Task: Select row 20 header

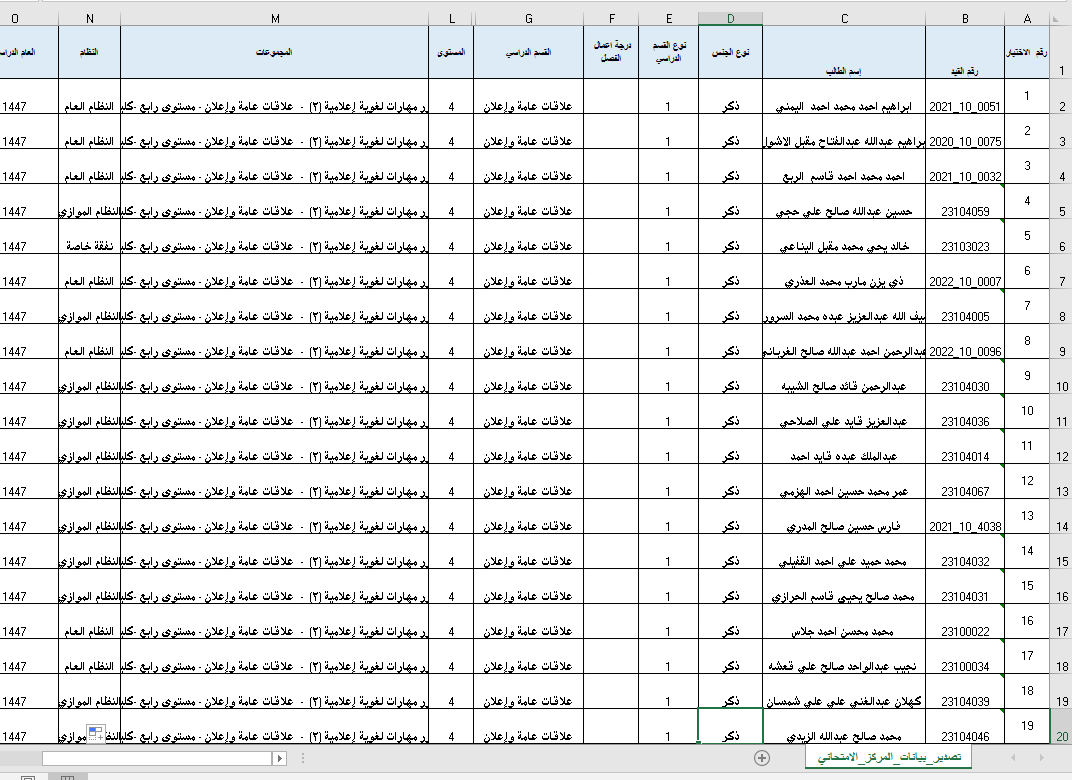Action: [x=1060, y=736]
